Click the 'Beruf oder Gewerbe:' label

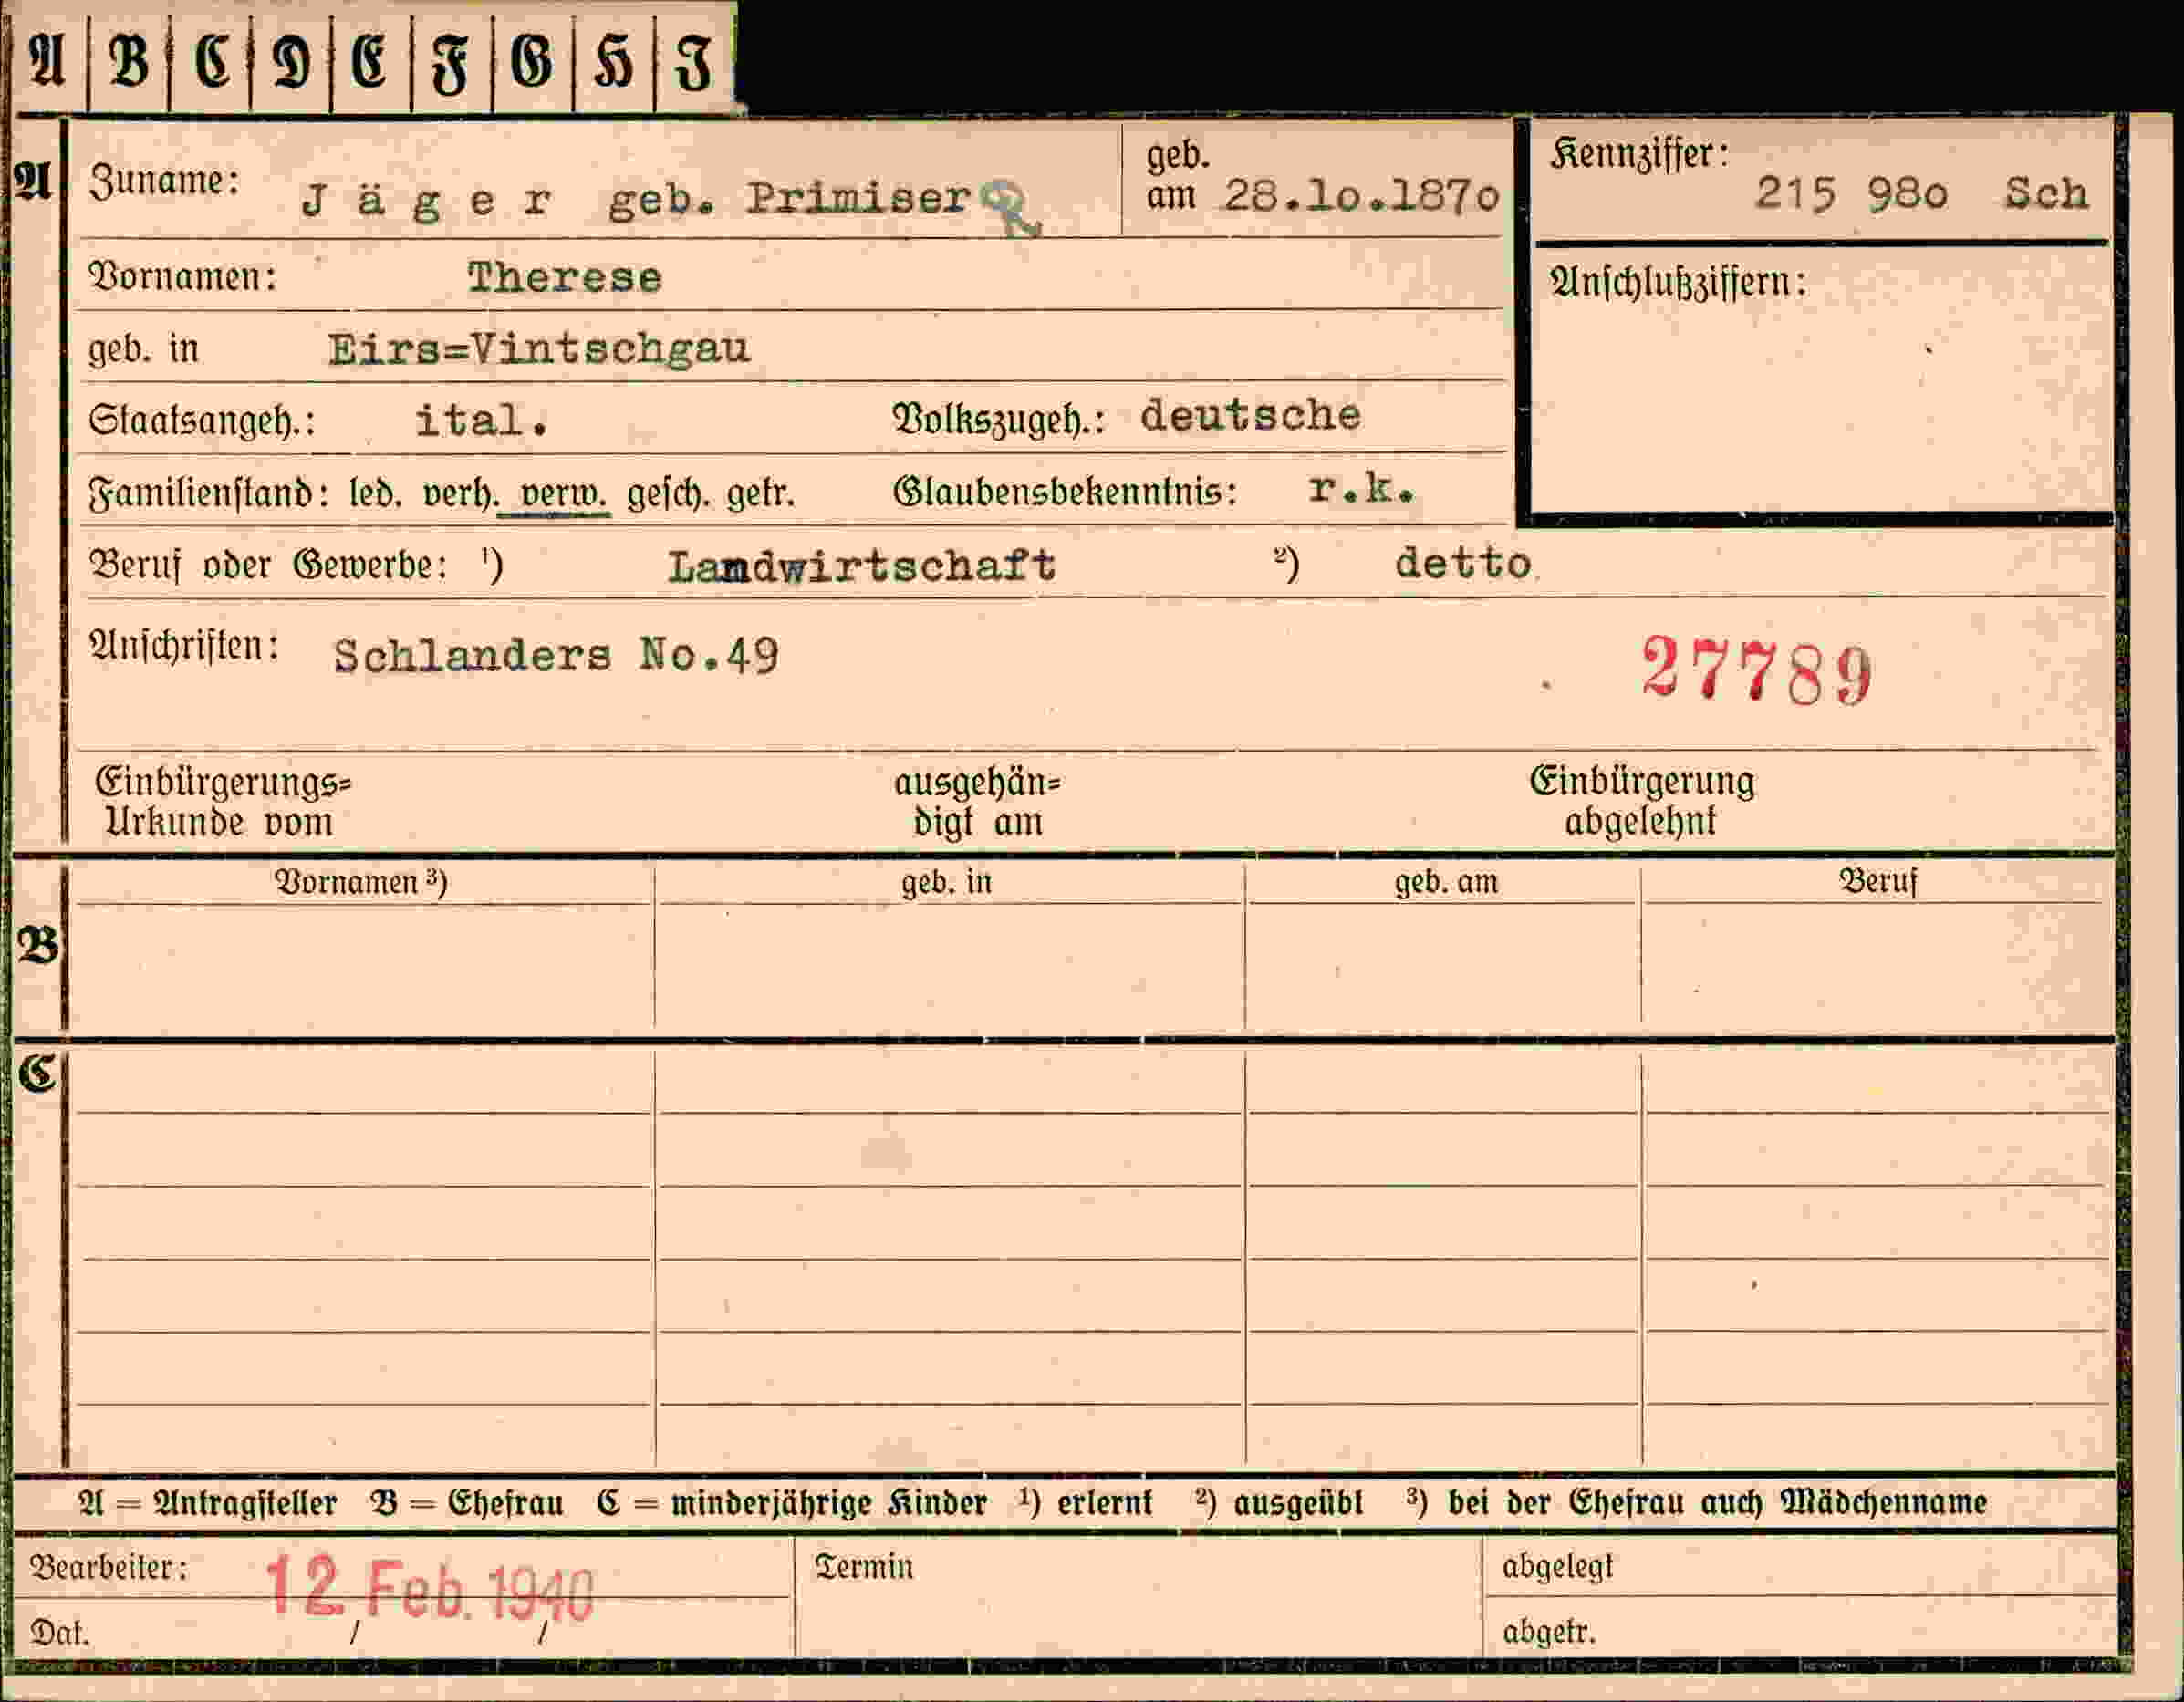[269, 565]
